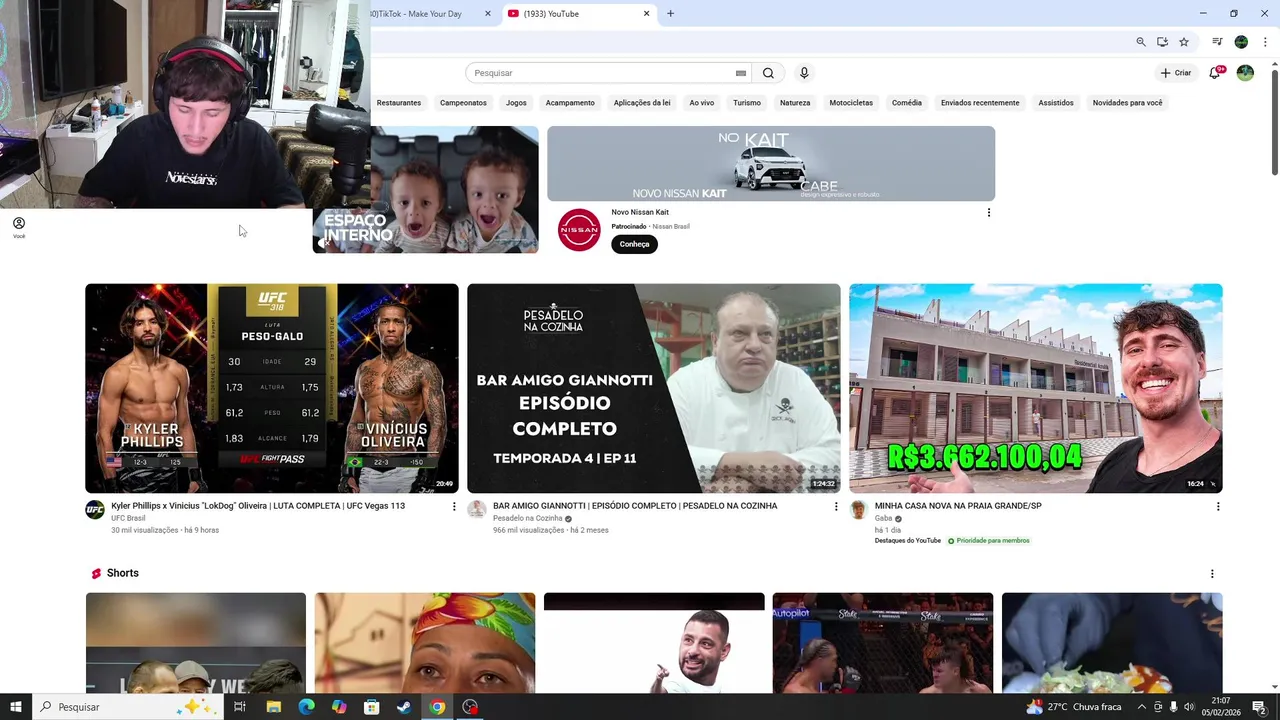Viewport: 1280px width, 720px height.
Task: Open Windows Start menu
Action: click(16, 707)
